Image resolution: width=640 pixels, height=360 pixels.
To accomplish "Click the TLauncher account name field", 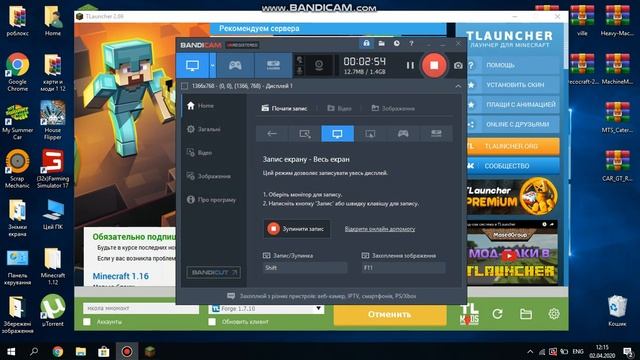I will 141,308.
